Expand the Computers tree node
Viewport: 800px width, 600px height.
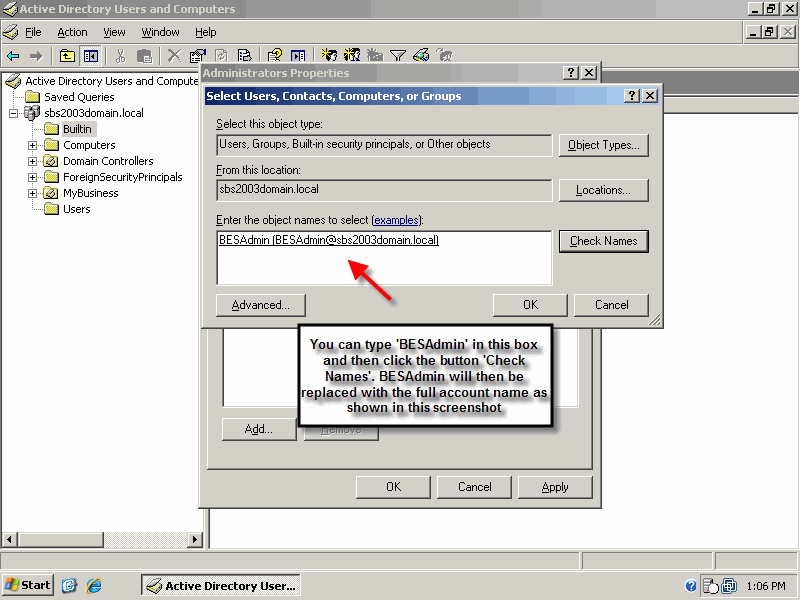pos(32,145)
